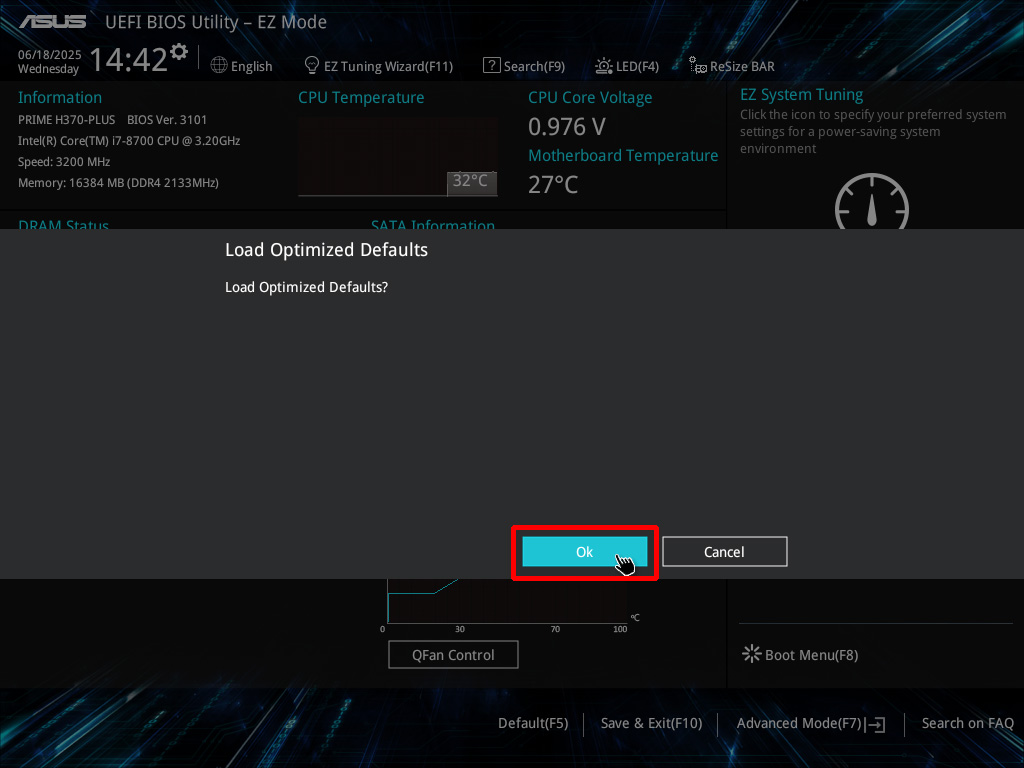Click the dialog title Load Optimized Defaults
Viewport: 1024px width, 768px height.
[x=327, y=249]
